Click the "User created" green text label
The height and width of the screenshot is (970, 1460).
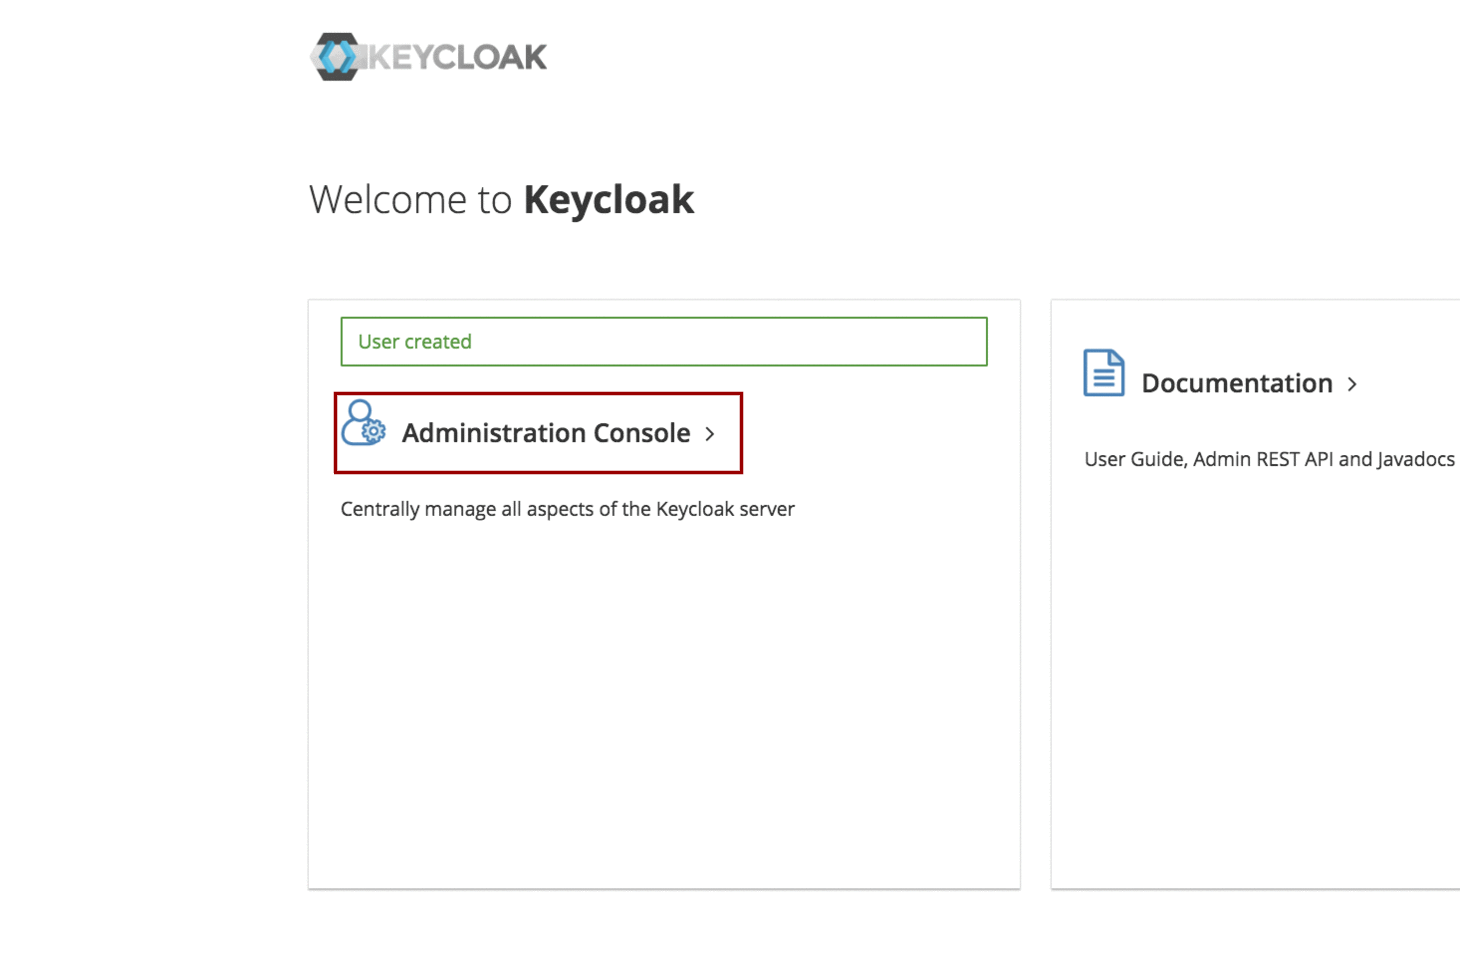tap(415, 342)
